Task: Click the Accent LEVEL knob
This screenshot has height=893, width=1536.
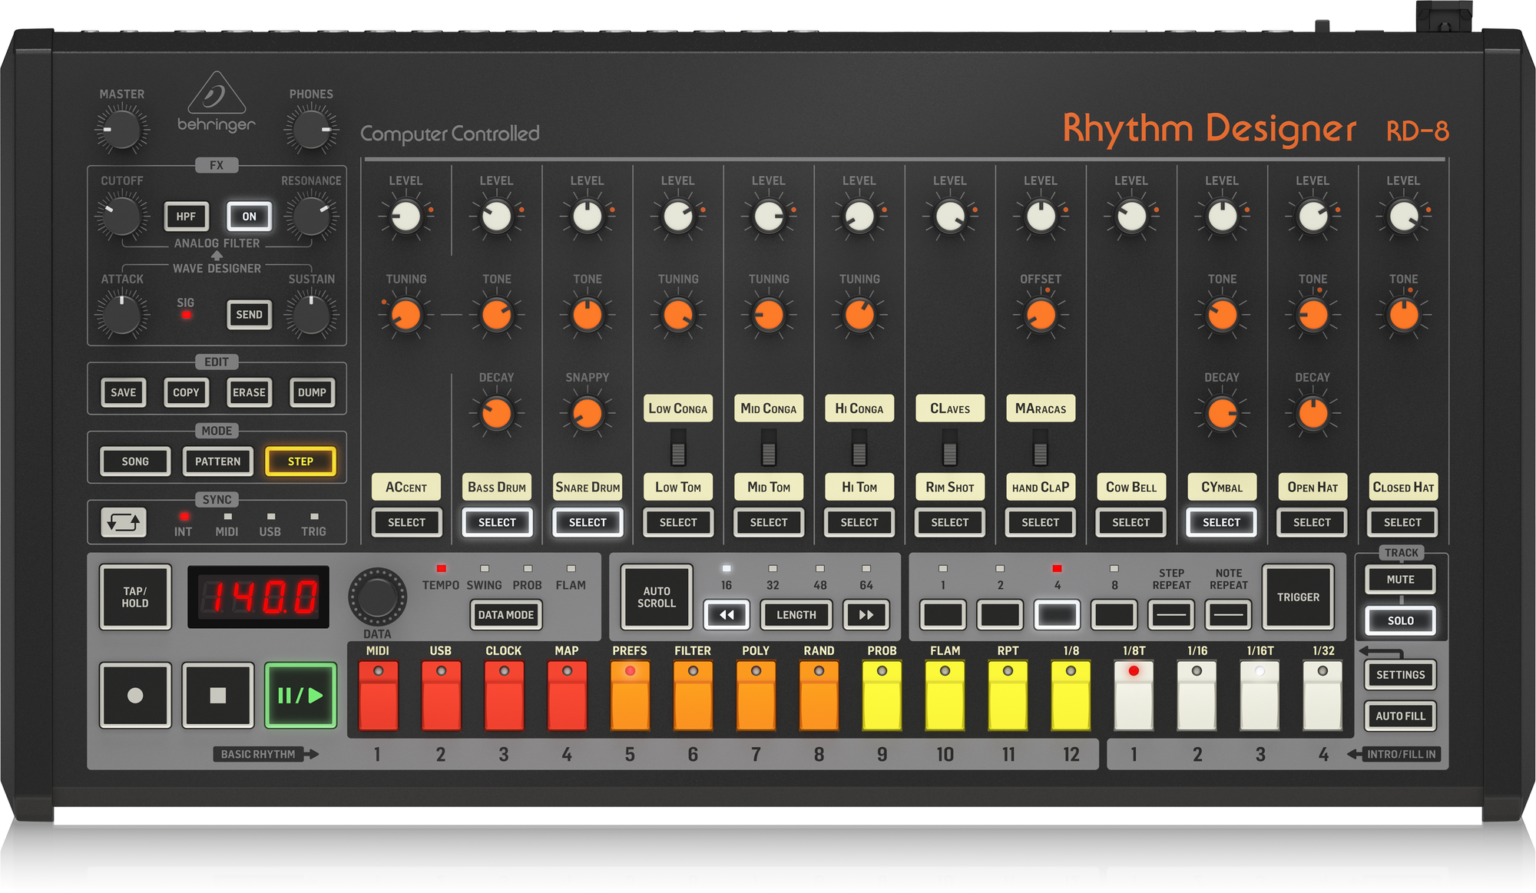Action: tap(406, 216)
